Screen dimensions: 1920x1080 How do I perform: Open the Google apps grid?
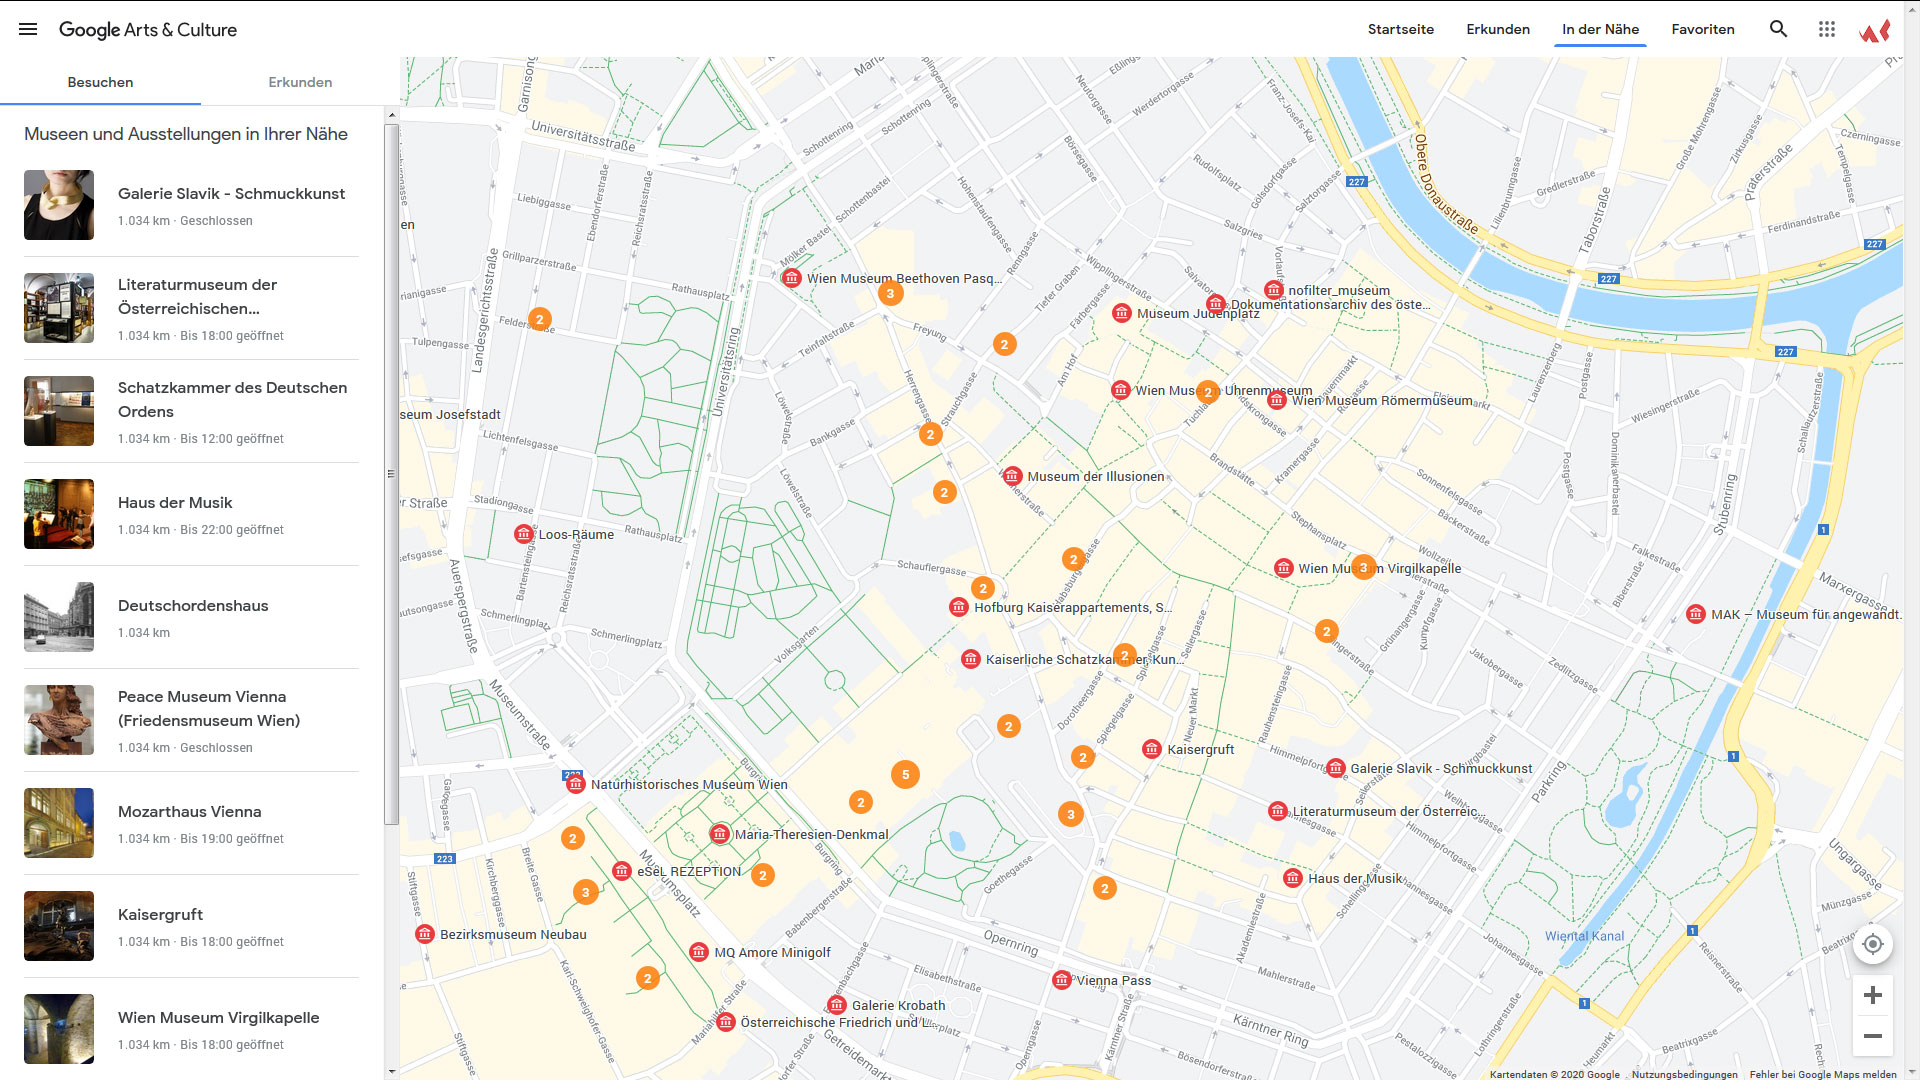pyautogui.click(x=1827, y=29)
